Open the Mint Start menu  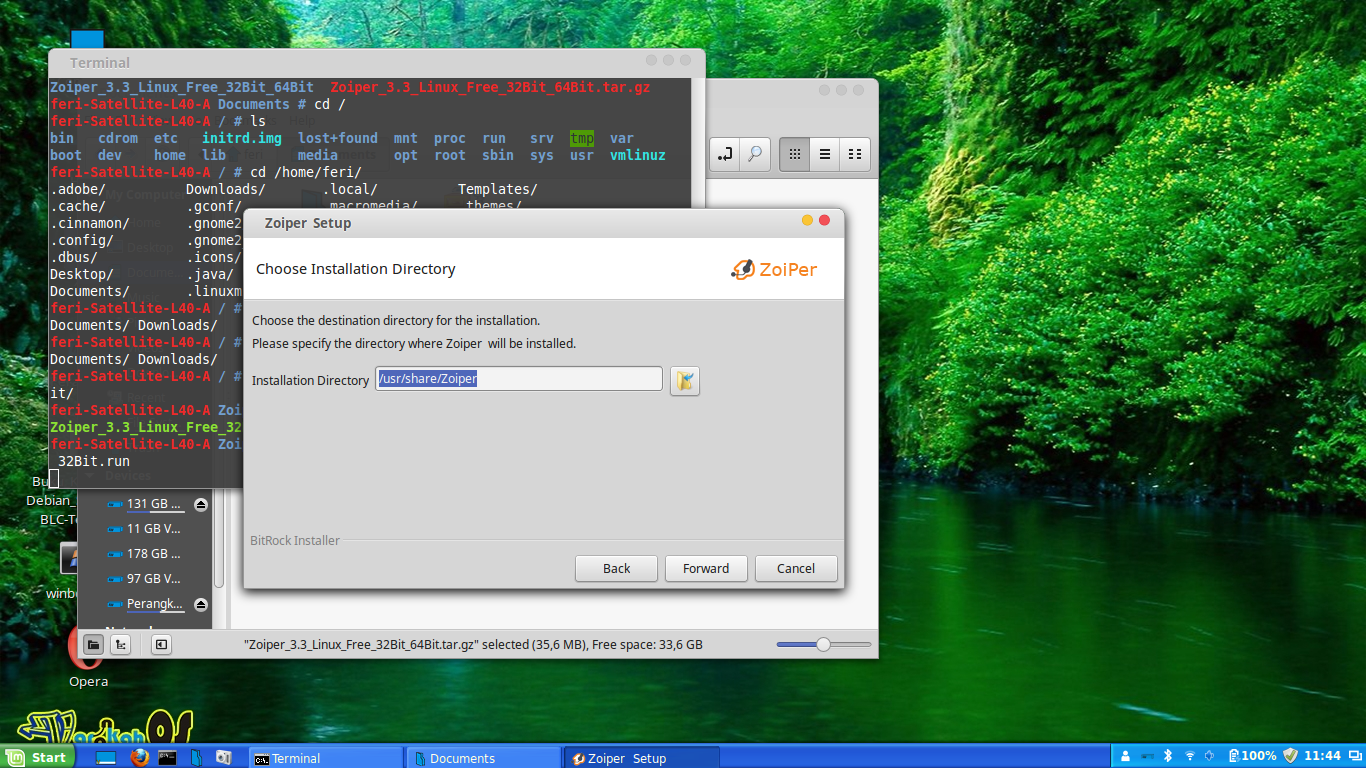click(x=38, y=757)
